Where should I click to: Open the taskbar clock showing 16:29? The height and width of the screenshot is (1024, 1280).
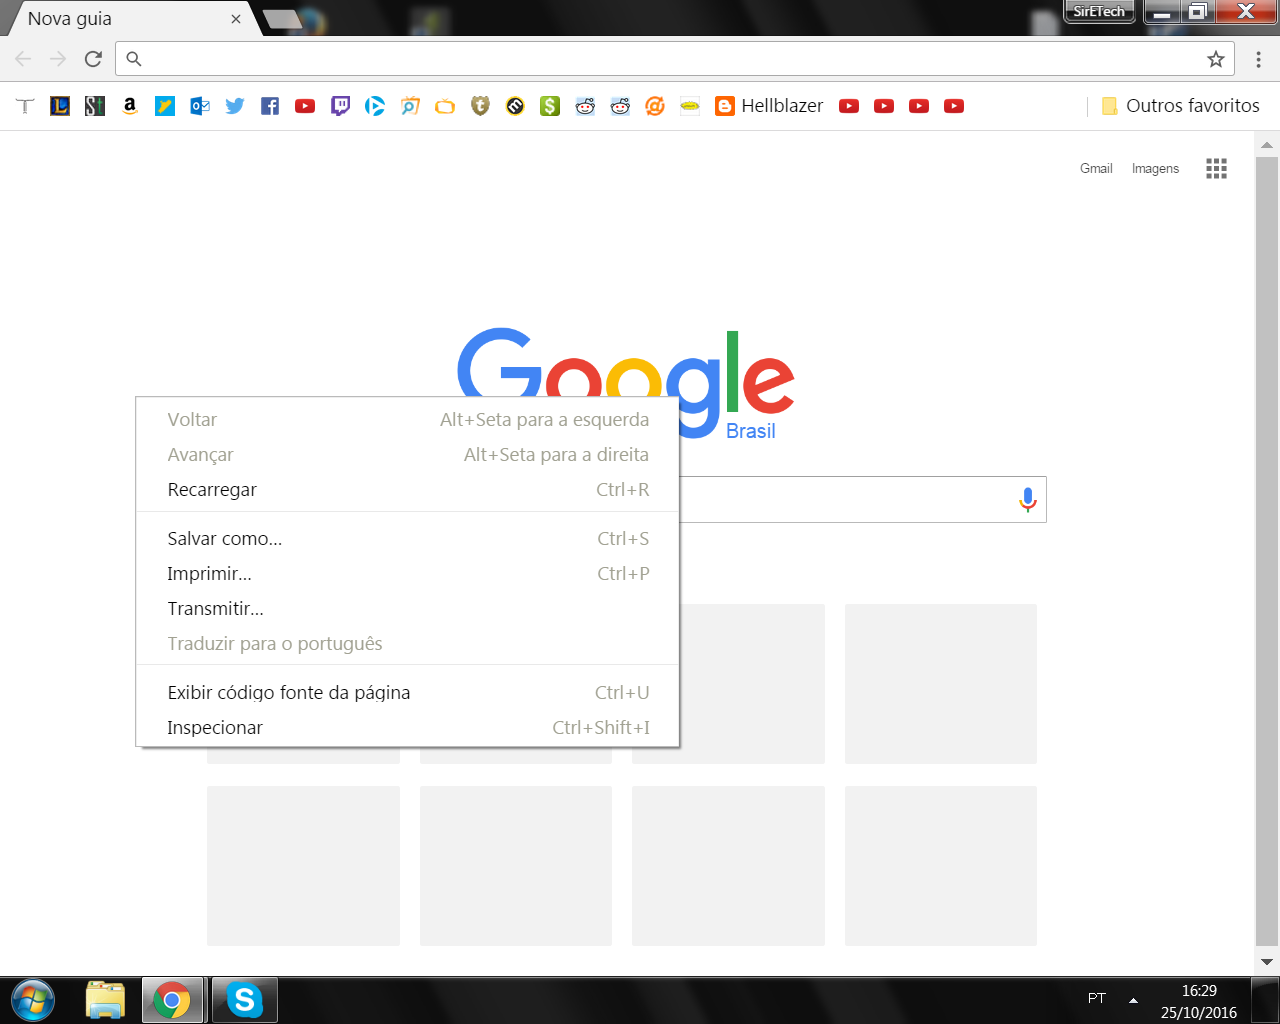pyautogui.click(x=1199, y=1001)
